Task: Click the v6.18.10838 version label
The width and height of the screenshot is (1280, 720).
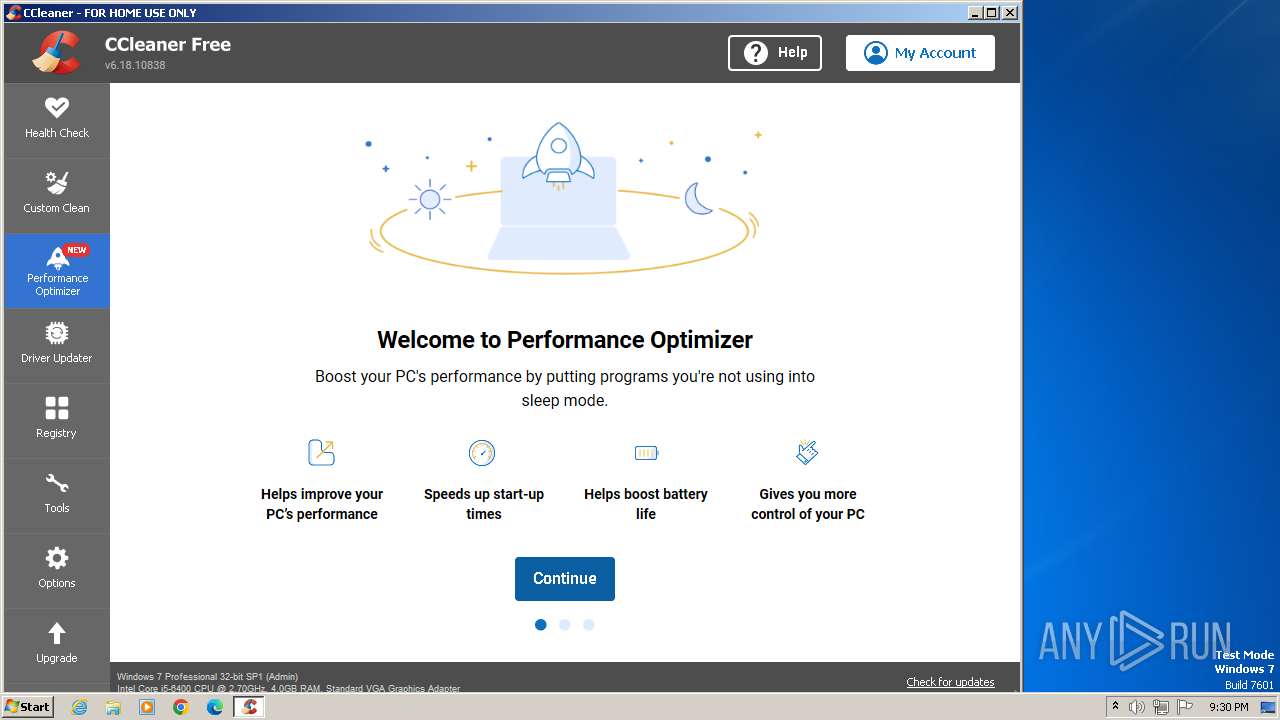Action: (135, 65)
